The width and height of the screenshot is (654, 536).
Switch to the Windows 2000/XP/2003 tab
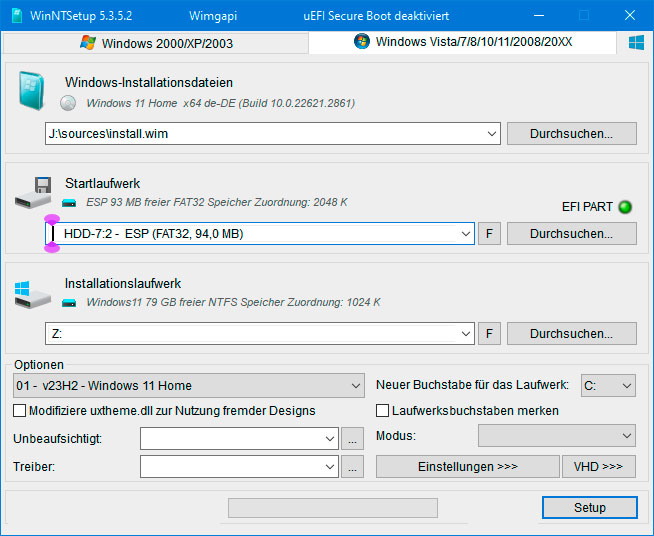pos(156,43)
